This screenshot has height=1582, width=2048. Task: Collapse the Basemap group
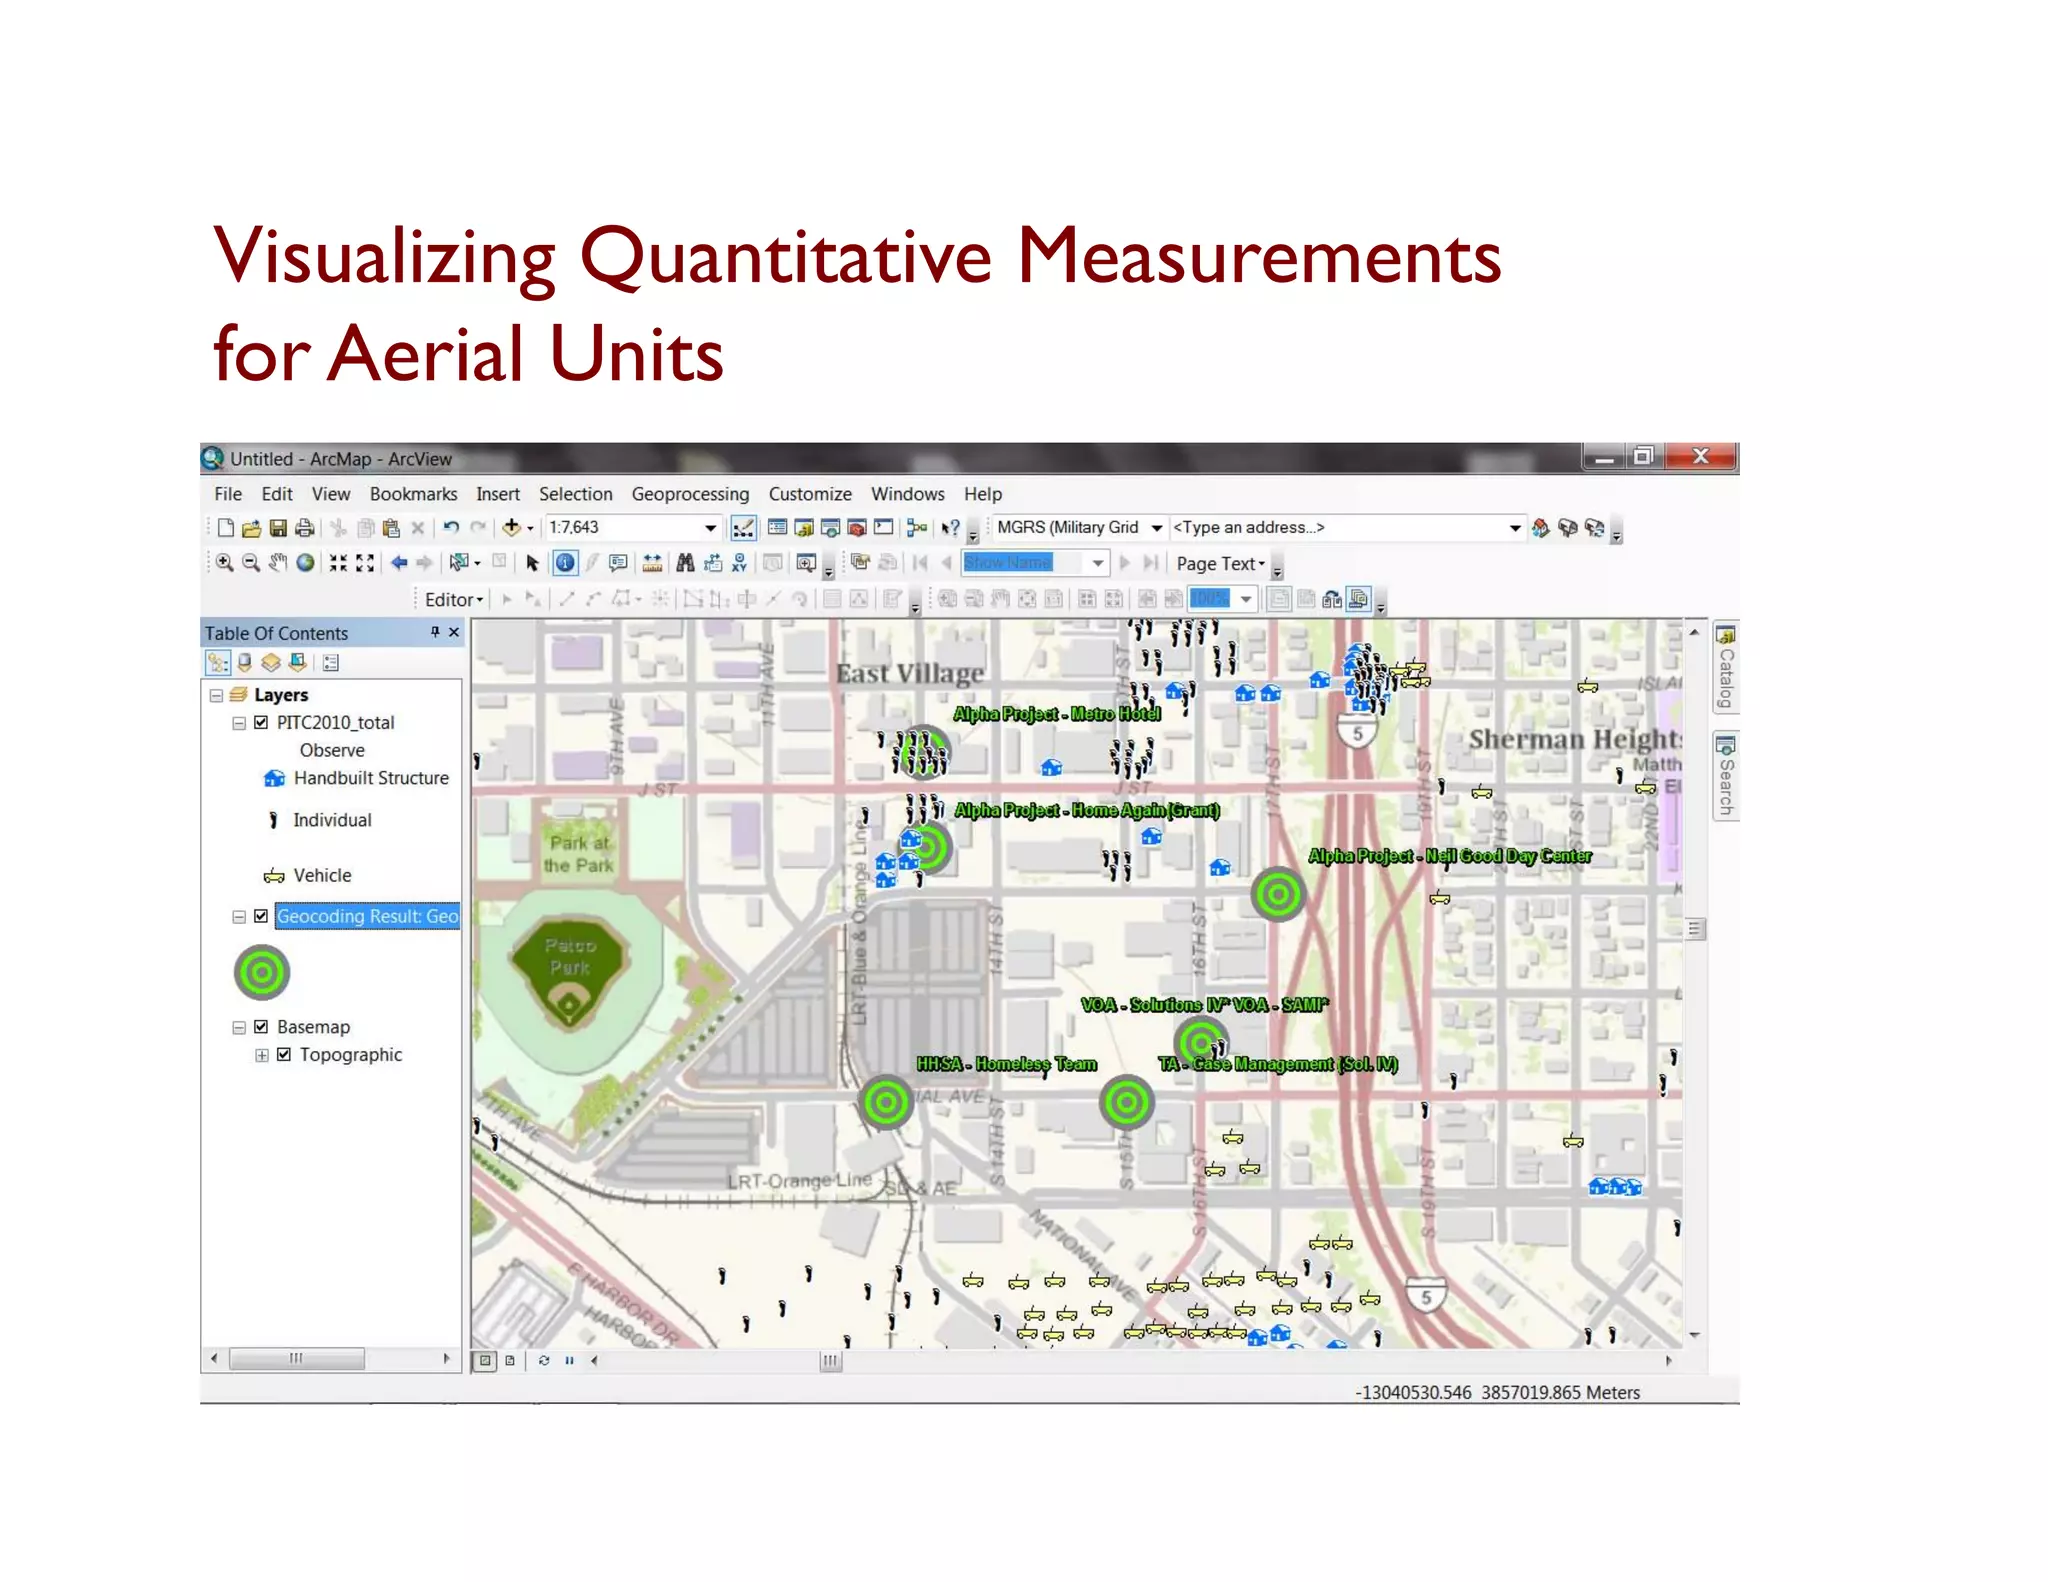[x=239, y=1027]
